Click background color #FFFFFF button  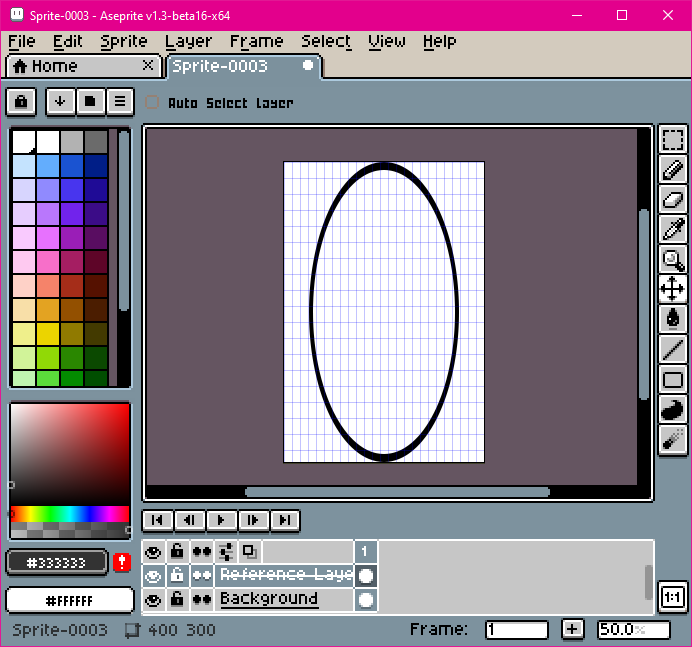coord(70,601)
